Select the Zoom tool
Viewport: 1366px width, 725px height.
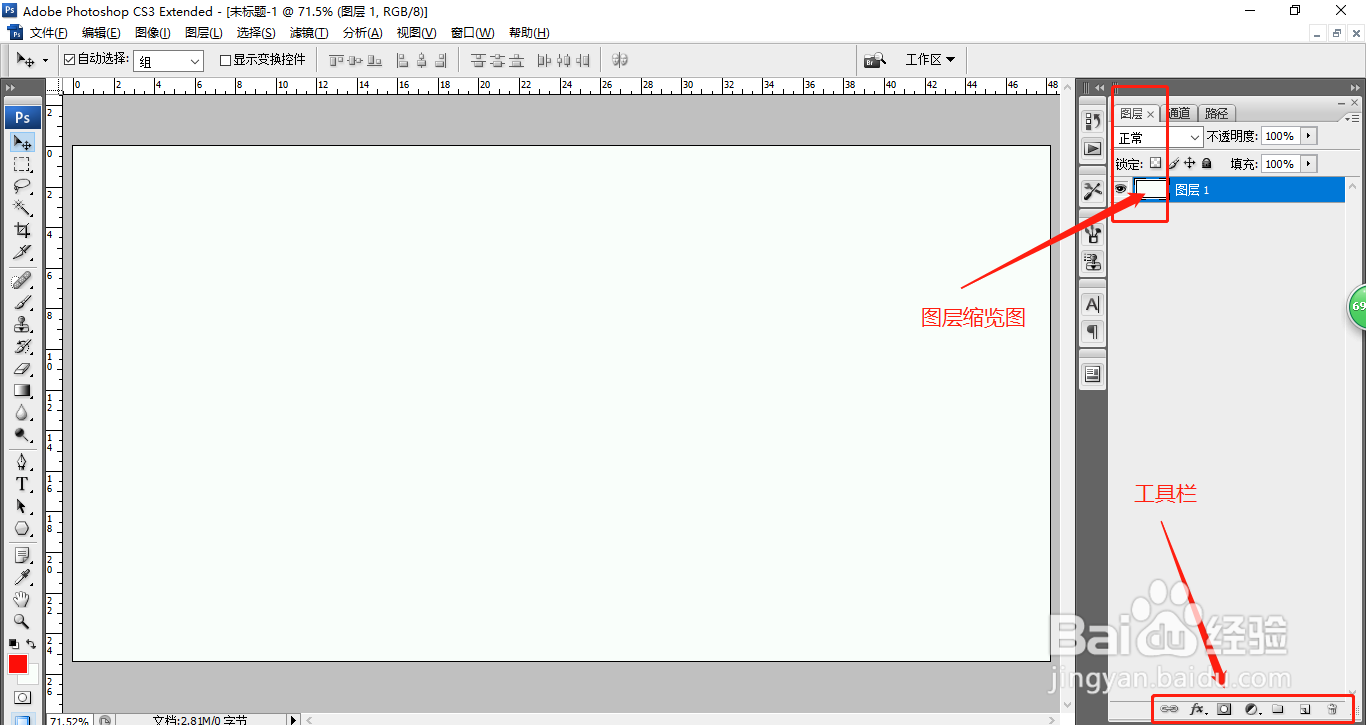22,621
